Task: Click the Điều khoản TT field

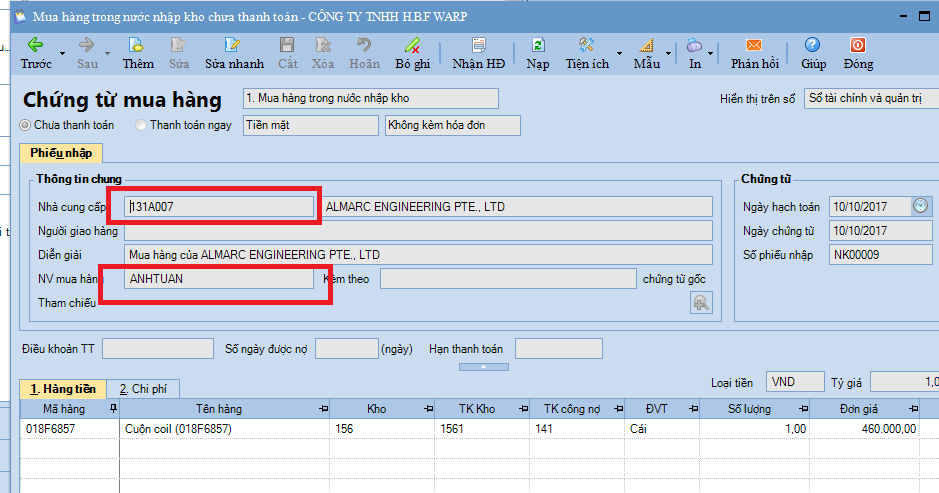Action: click(x=157, y=349)
